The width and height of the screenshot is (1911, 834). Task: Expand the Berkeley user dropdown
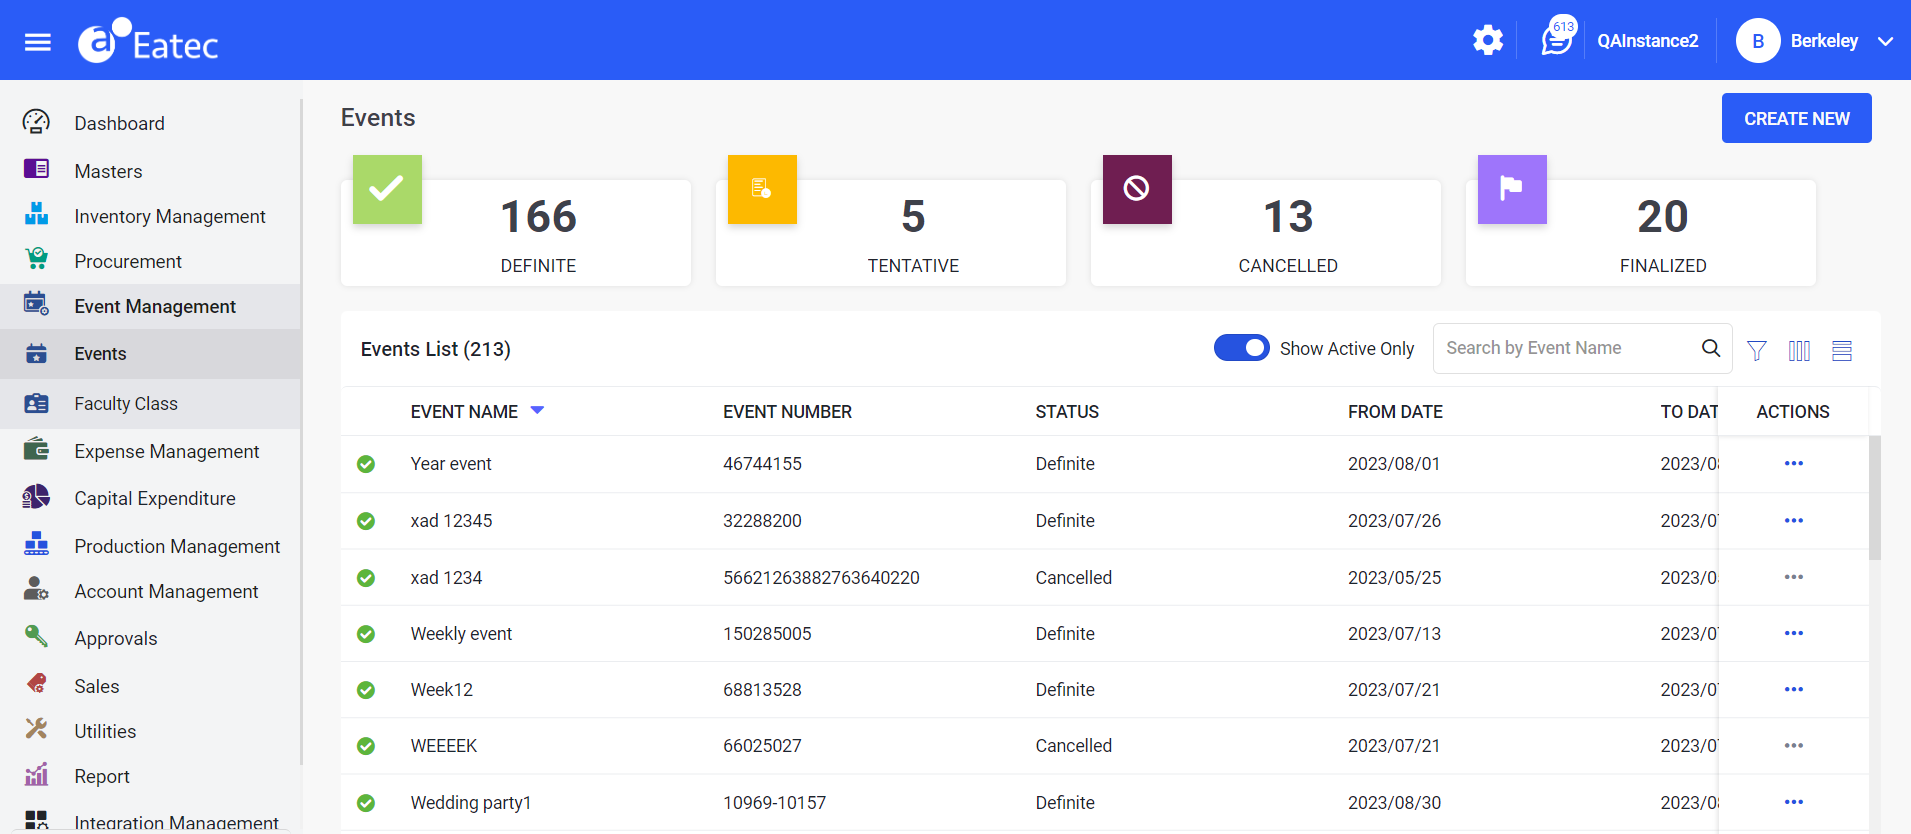point(1885,41)
